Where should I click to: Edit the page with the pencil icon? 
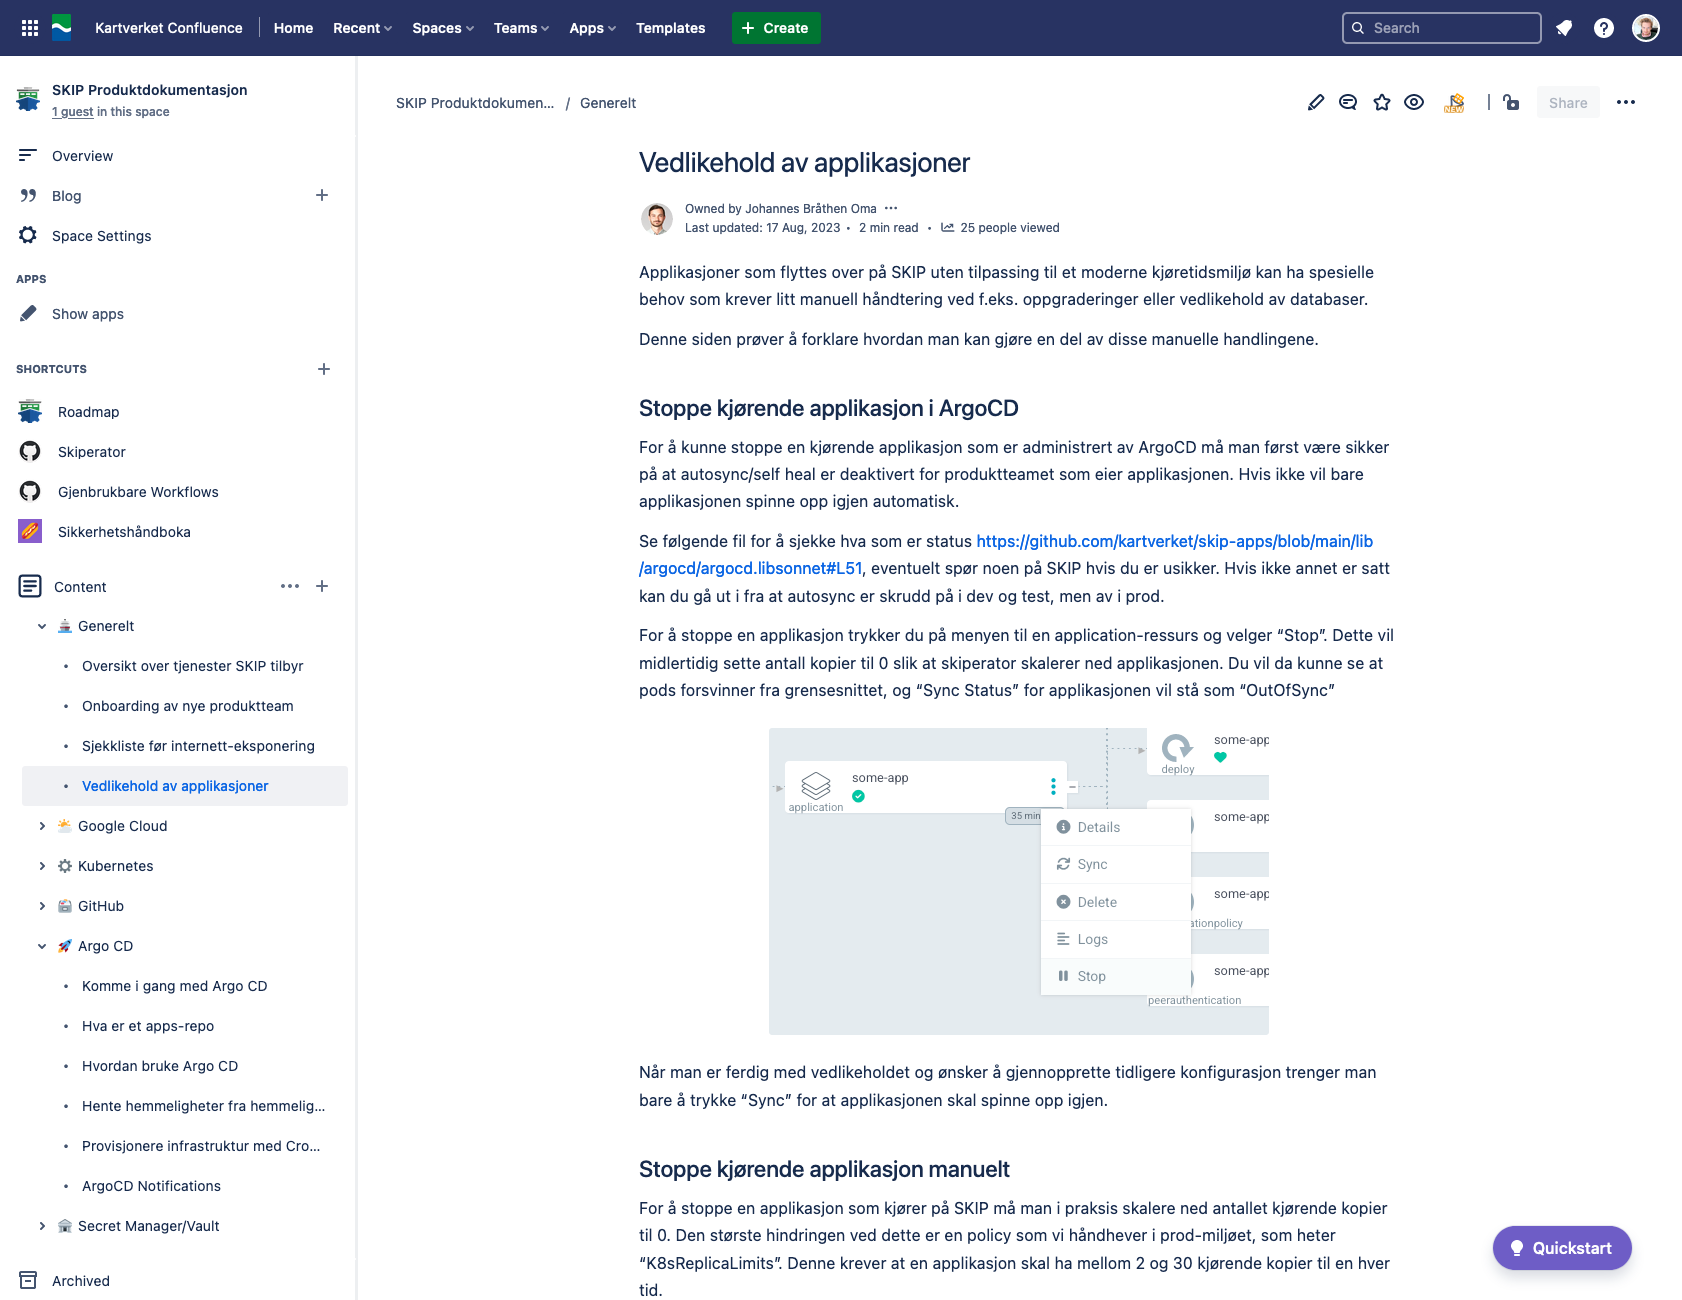(x=1316, y=102)
